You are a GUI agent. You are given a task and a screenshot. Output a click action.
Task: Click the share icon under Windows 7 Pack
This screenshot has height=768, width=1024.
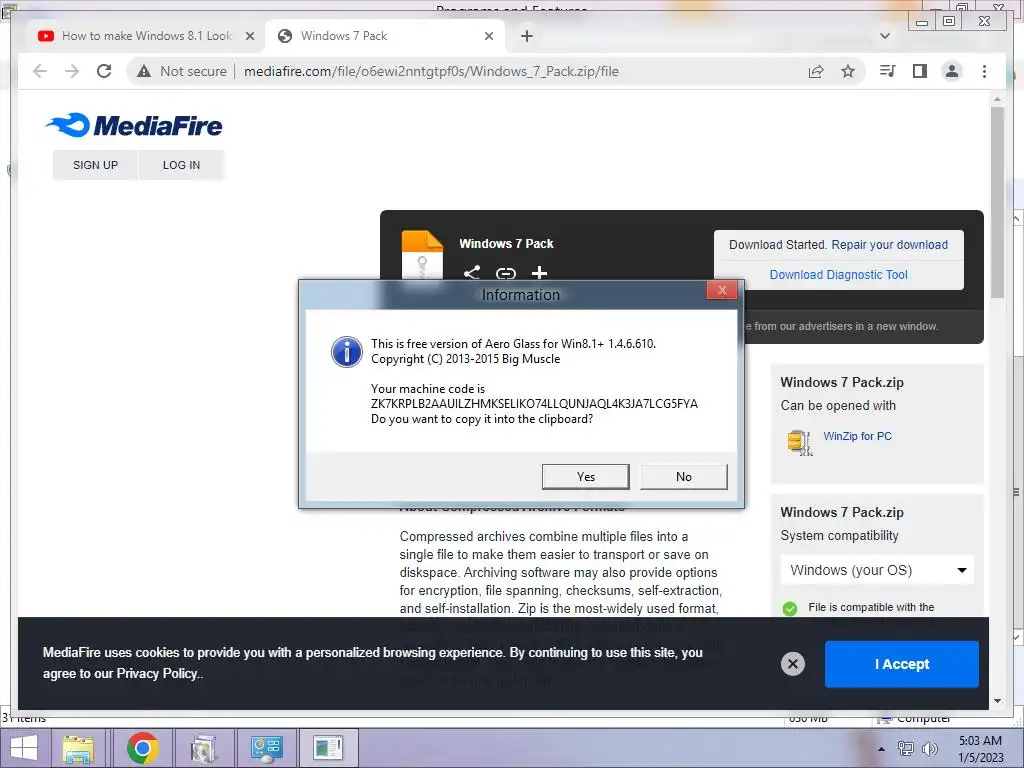[x=472, y=272]
